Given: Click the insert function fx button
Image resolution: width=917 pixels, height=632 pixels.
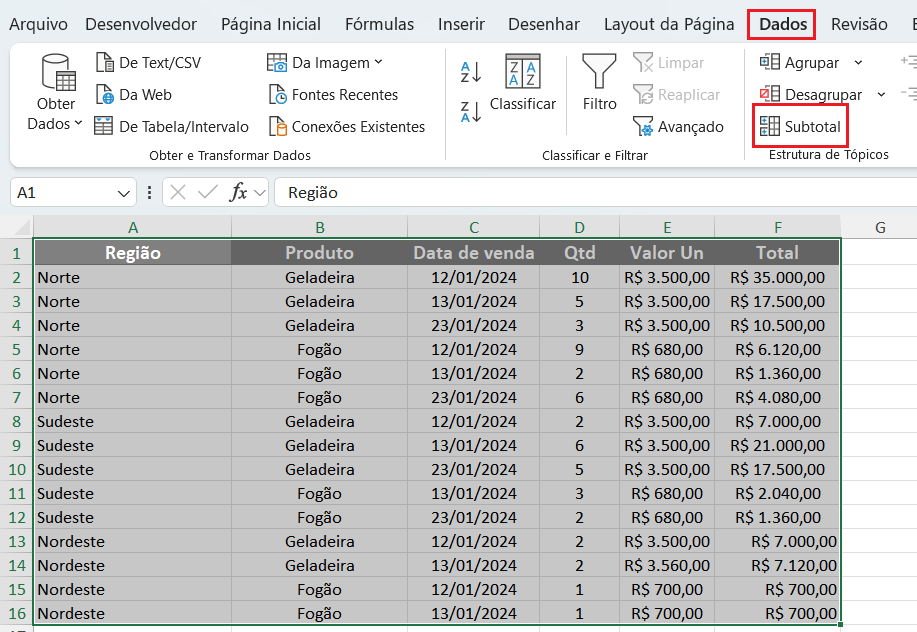Looking at the screenshot, I should [x=238, y=192].
